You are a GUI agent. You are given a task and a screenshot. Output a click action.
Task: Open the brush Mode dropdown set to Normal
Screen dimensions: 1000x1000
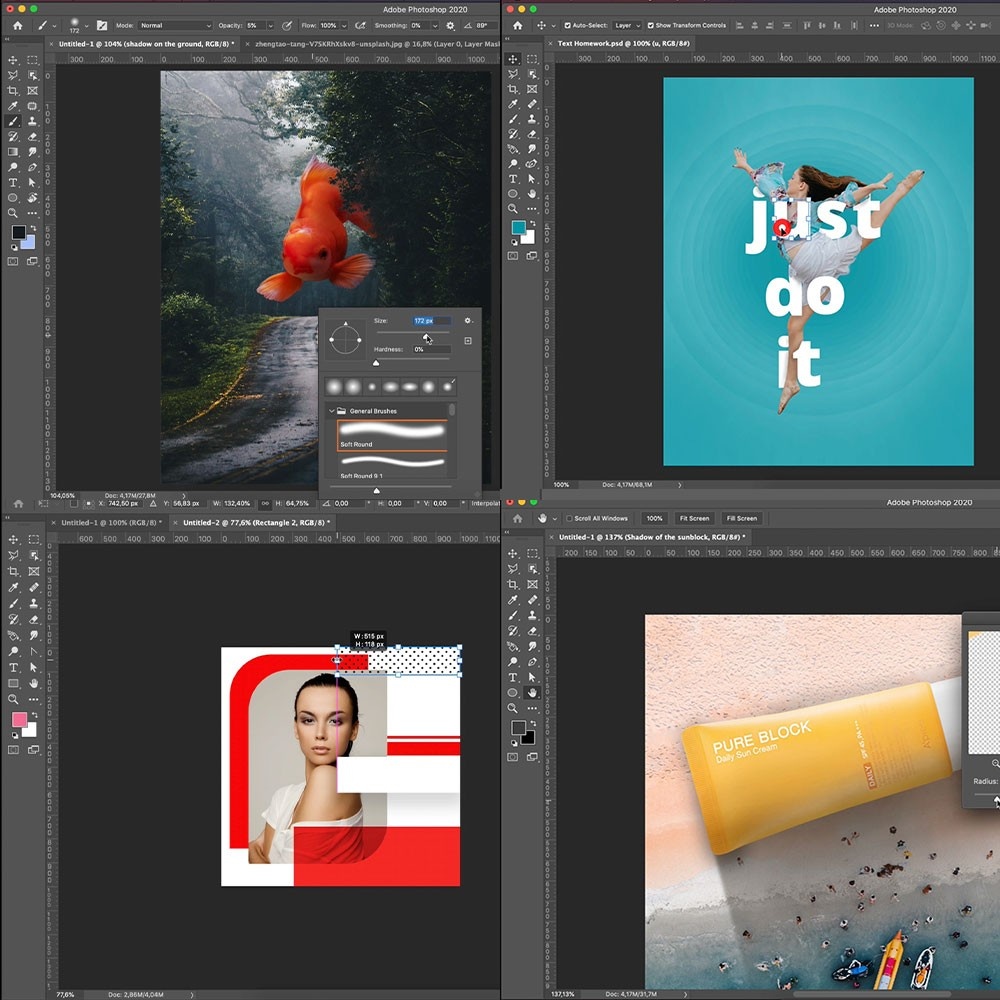(x=176, y=25)
